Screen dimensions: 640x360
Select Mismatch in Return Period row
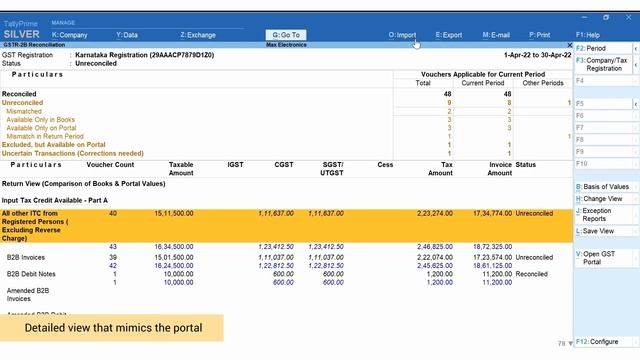coord(287,136)
